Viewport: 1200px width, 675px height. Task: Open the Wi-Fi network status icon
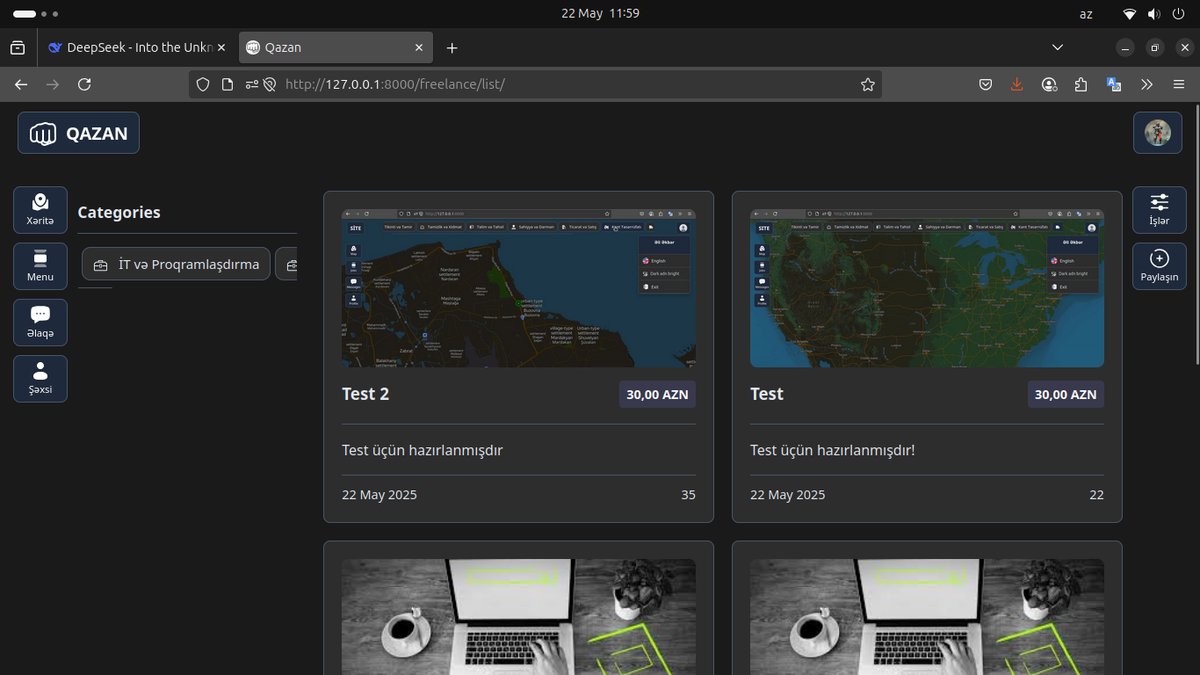tap(1130, 13)
